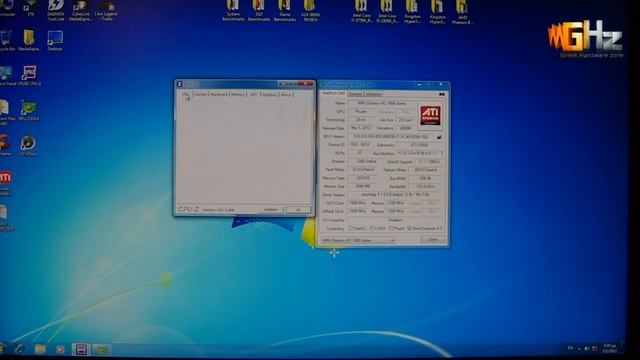
Task: Open the DAEMON Tools Lite desktop icon
Action: [x=56, y=10]
